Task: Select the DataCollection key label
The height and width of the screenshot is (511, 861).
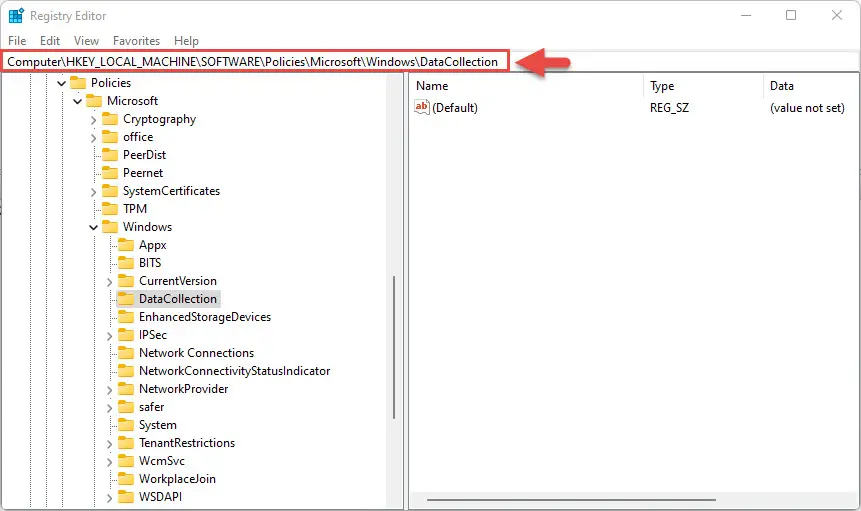Action: (x=178, y=299)
